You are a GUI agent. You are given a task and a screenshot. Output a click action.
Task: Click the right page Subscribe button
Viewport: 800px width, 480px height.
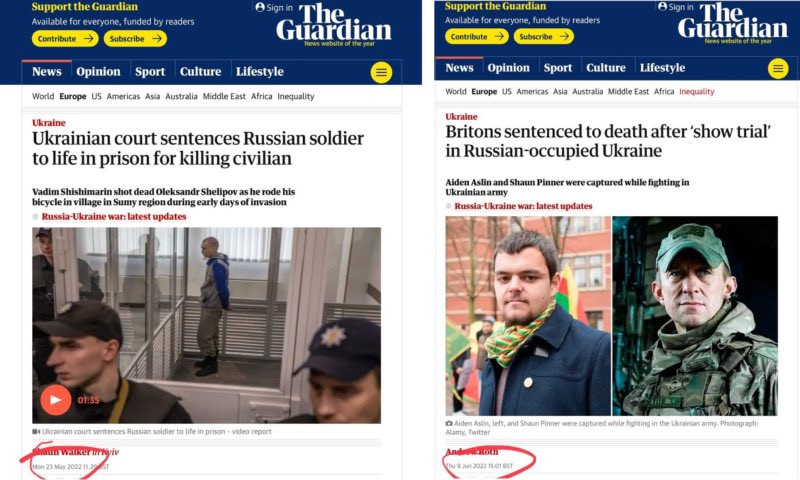[x=543, y=36]
